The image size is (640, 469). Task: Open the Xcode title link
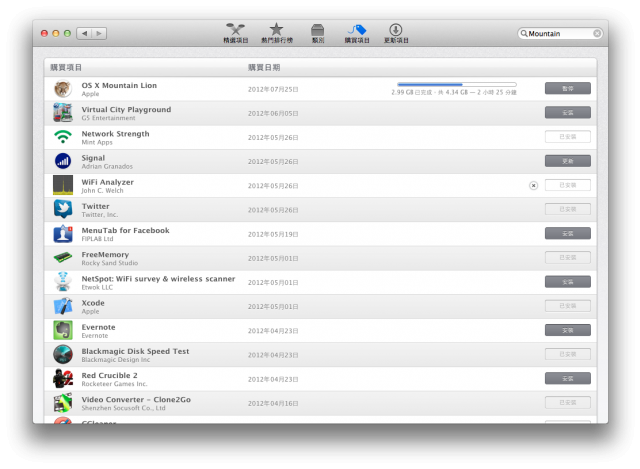[93, 303]
